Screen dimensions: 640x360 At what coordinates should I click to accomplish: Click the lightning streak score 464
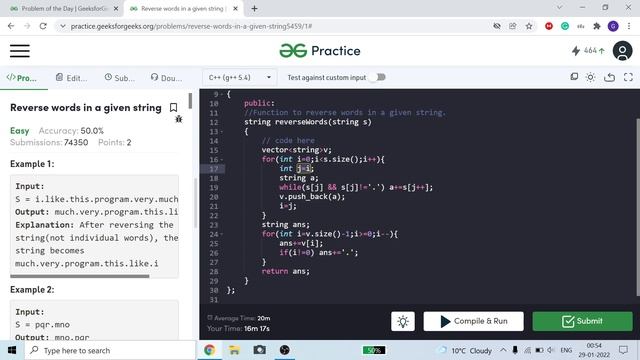(588, 51)
